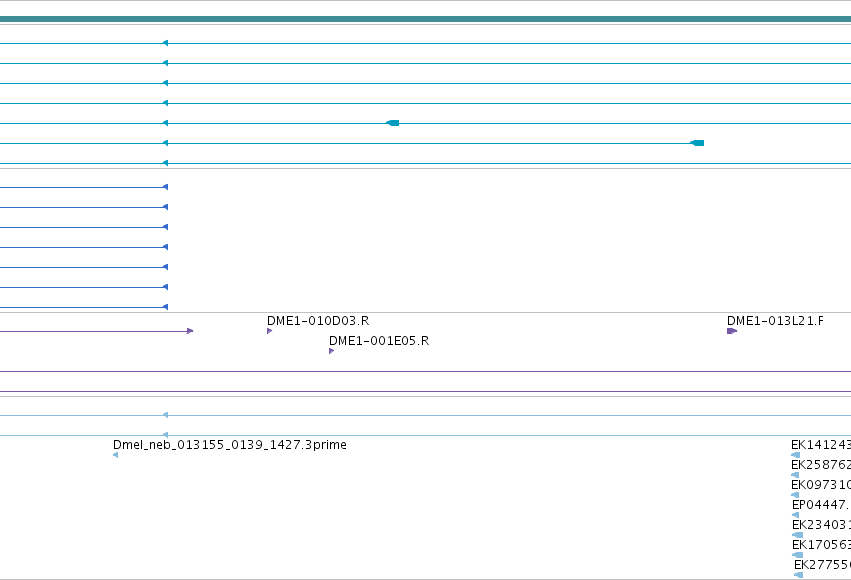Click the light-blue feature under EK170563

tap(797, 555)
